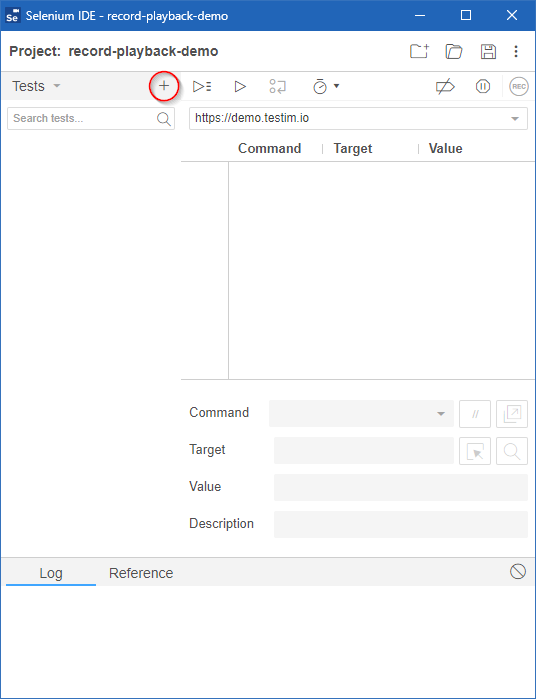This screenshot has height=699, width=536.
Task: Click the Value input field
Action: point(401,487)
